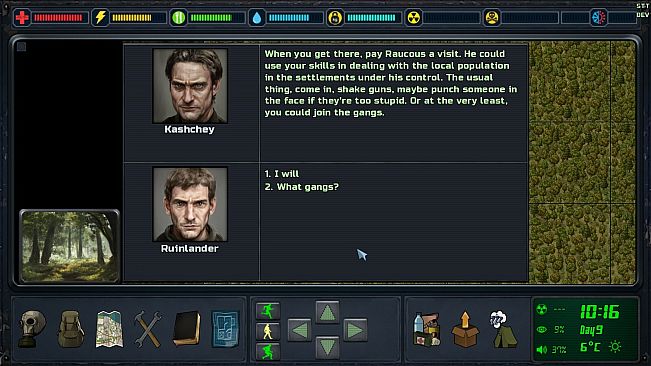Move east with the right arrow
This screenshot has width=651, height=366.
click(355, 330)
